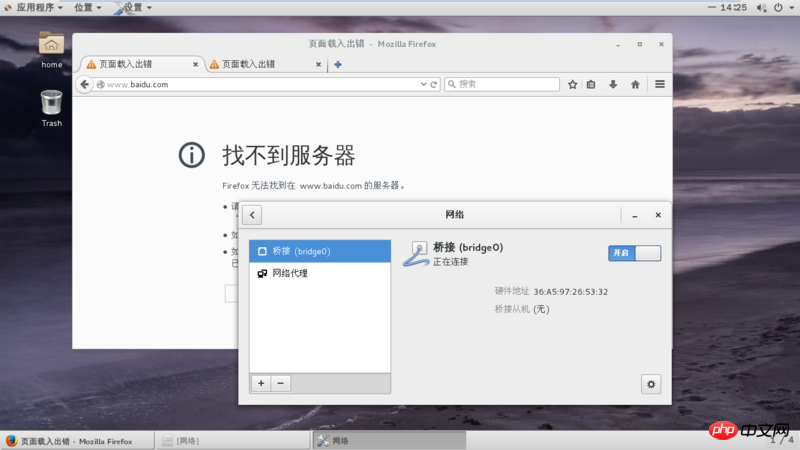The width and height of the screenshot is (800, 450).
Task: Click the 搜索 search box
Action: (502, 84)
